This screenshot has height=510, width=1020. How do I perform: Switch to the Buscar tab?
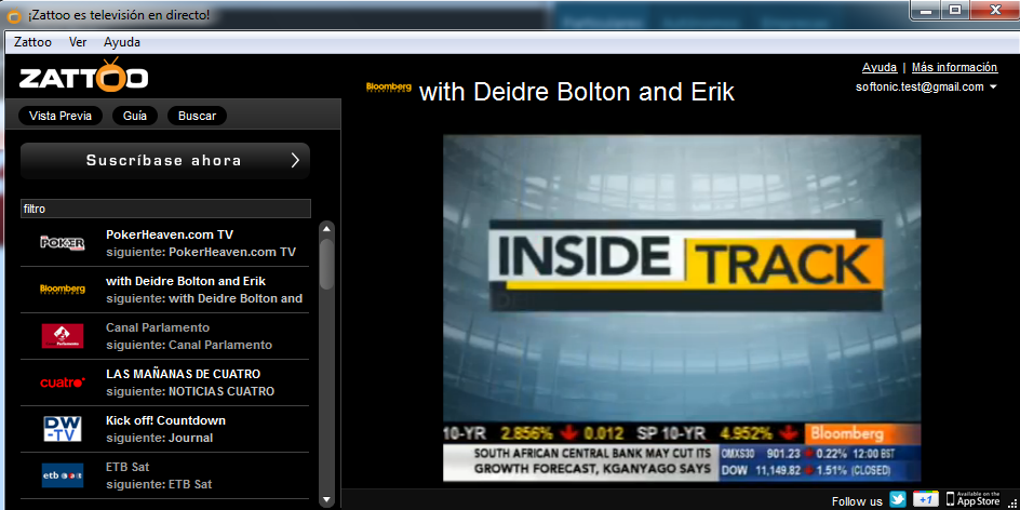pos(197,116)
